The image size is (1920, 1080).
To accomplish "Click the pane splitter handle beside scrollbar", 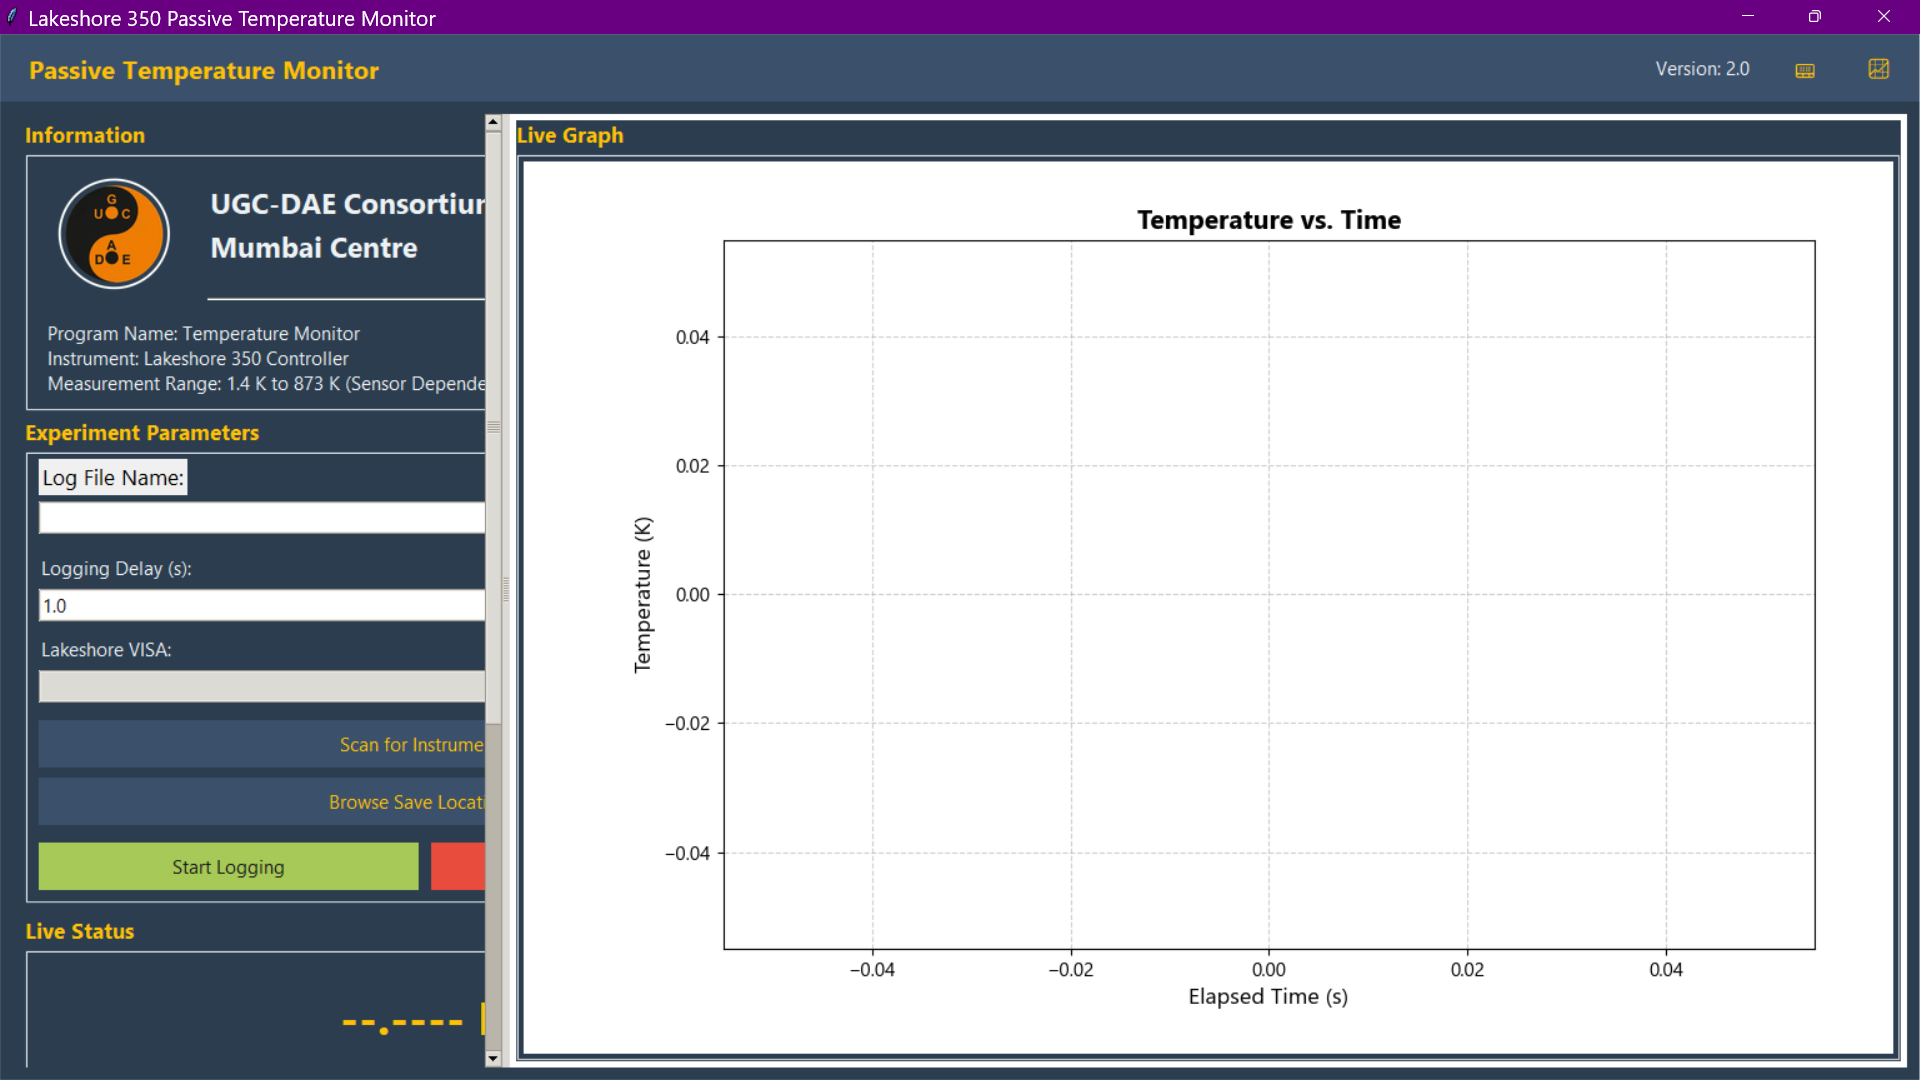I will (506, 590).
